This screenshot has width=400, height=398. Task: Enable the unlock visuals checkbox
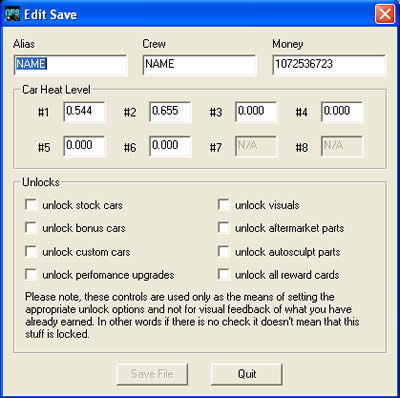(224, 205)
